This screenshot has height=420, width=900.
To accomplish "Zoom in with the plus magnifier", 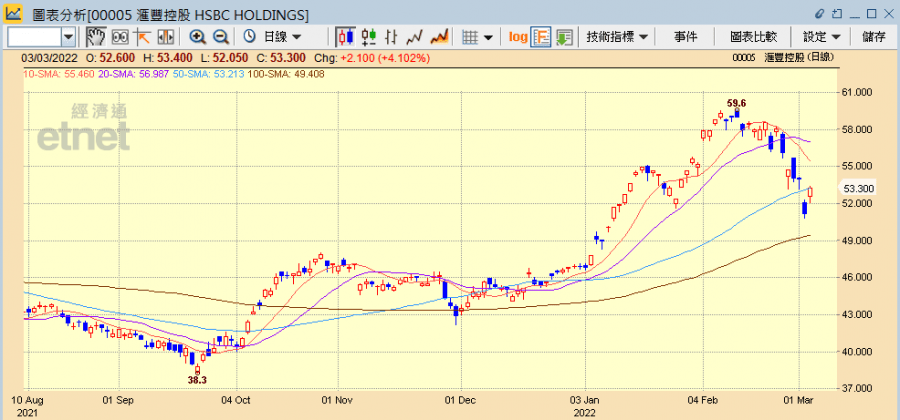I will (x=197, y=37).
